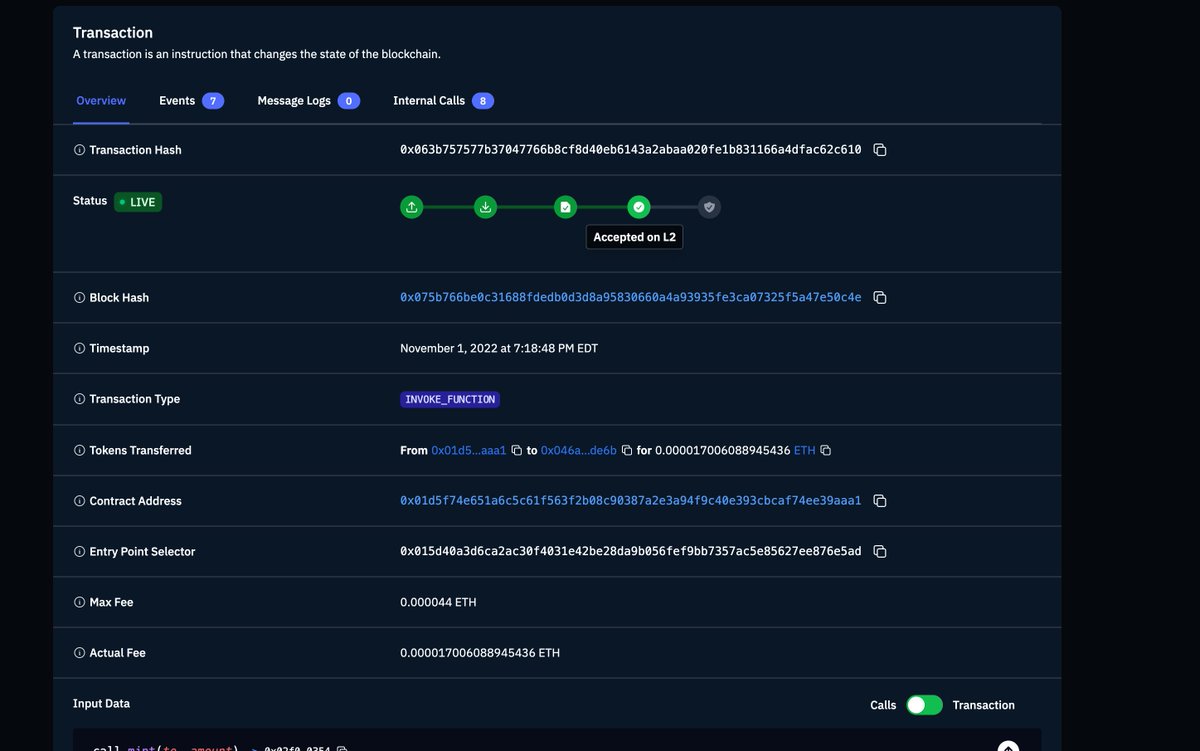
Task: Click the grey shield status step icon
Action: (x=709, y=207)
